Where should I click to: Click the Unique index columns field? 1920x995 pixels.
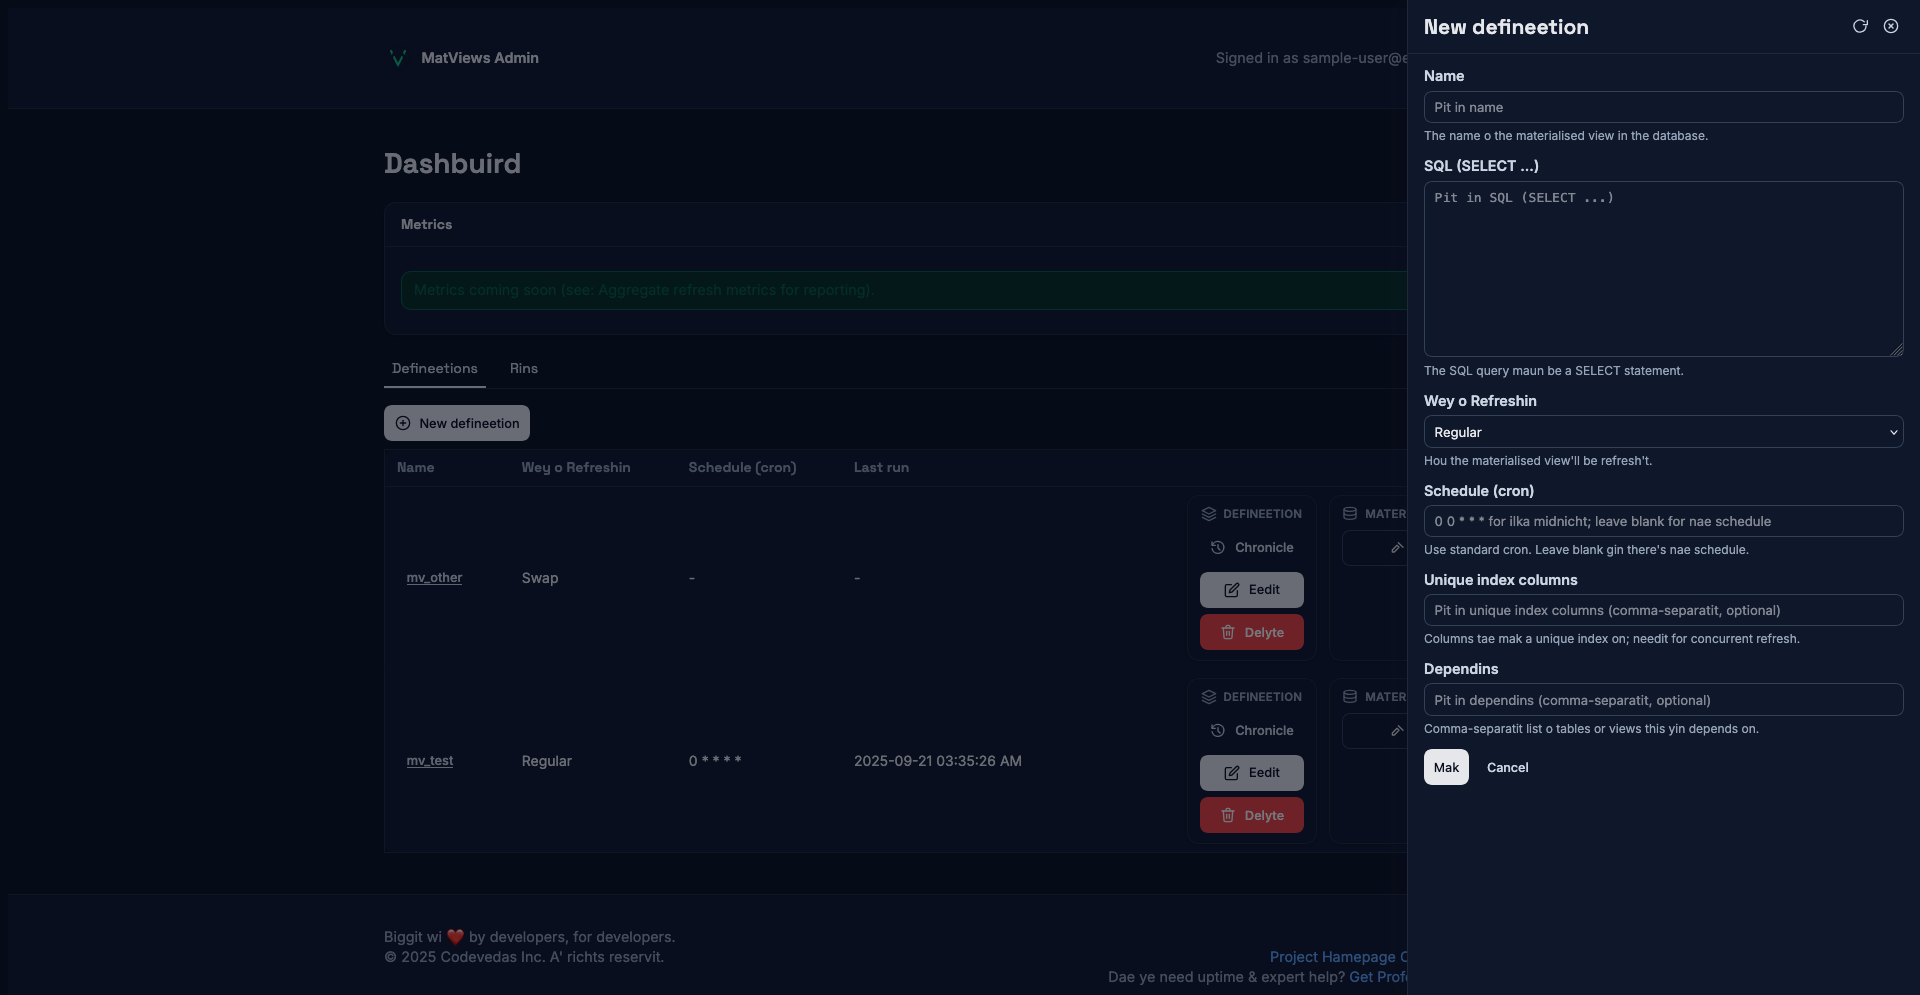click(1662, 611)
